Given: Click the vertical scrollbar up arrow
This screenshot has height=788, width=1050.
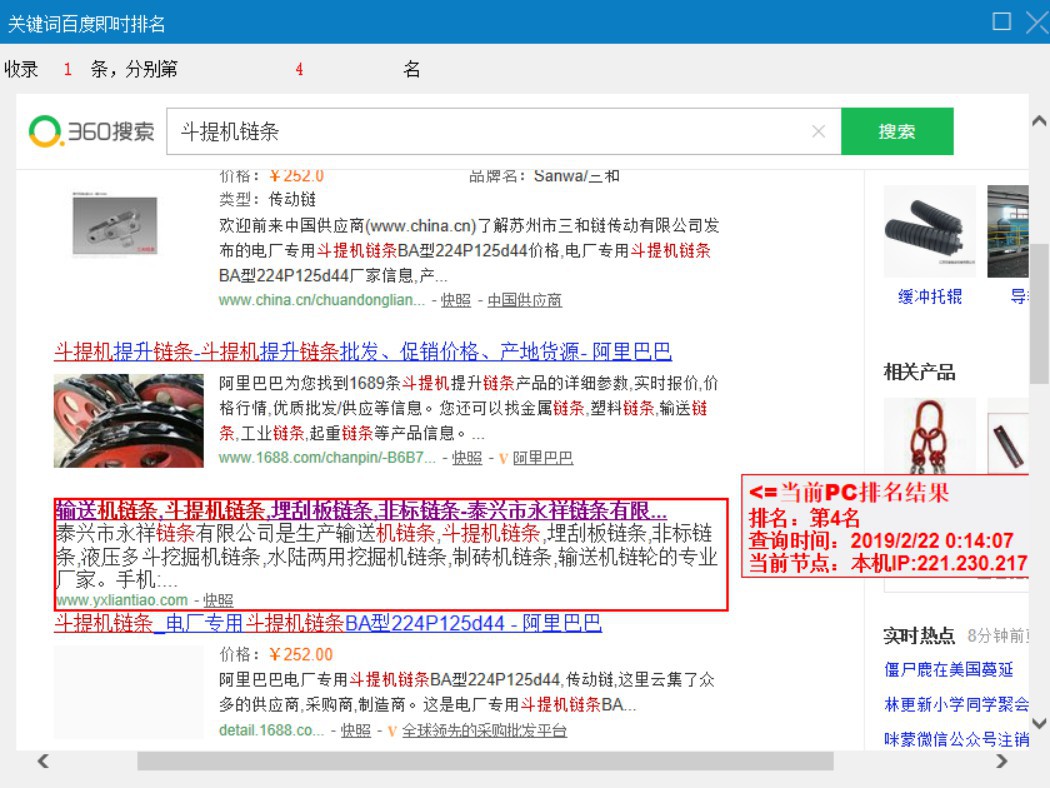Looking at the screenshot, I should click(1039, 121).
